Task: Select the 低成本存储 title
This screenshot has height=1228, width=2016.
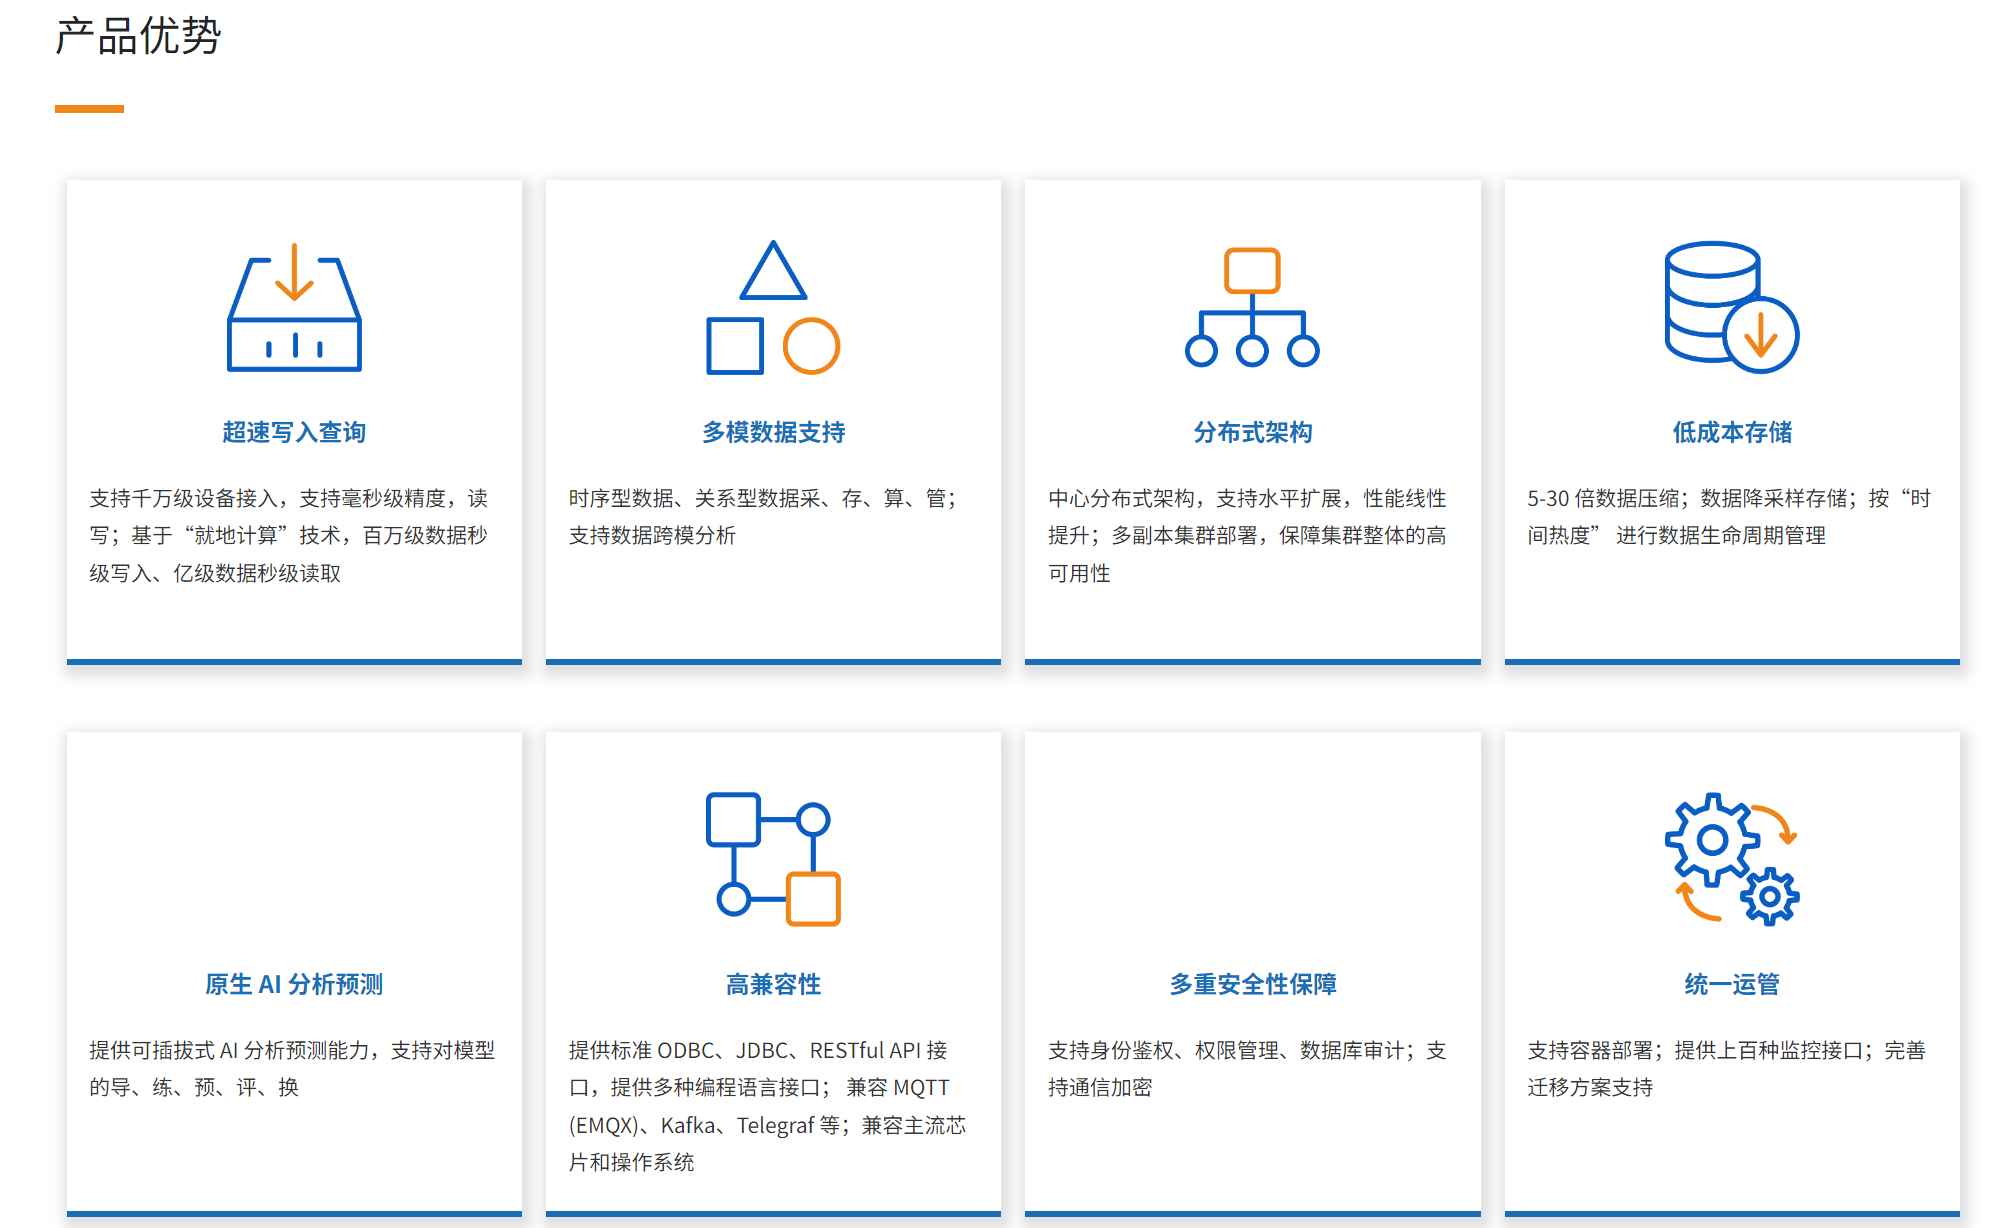Action: coord(1731,432)
